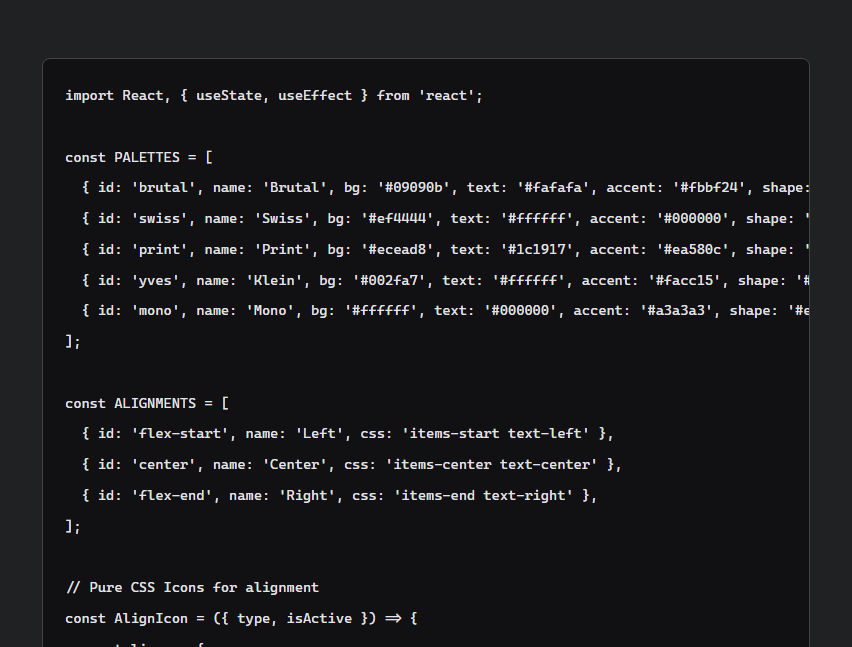
Task: Click the 'flex-start' alignment line
Action: point(348,434)
